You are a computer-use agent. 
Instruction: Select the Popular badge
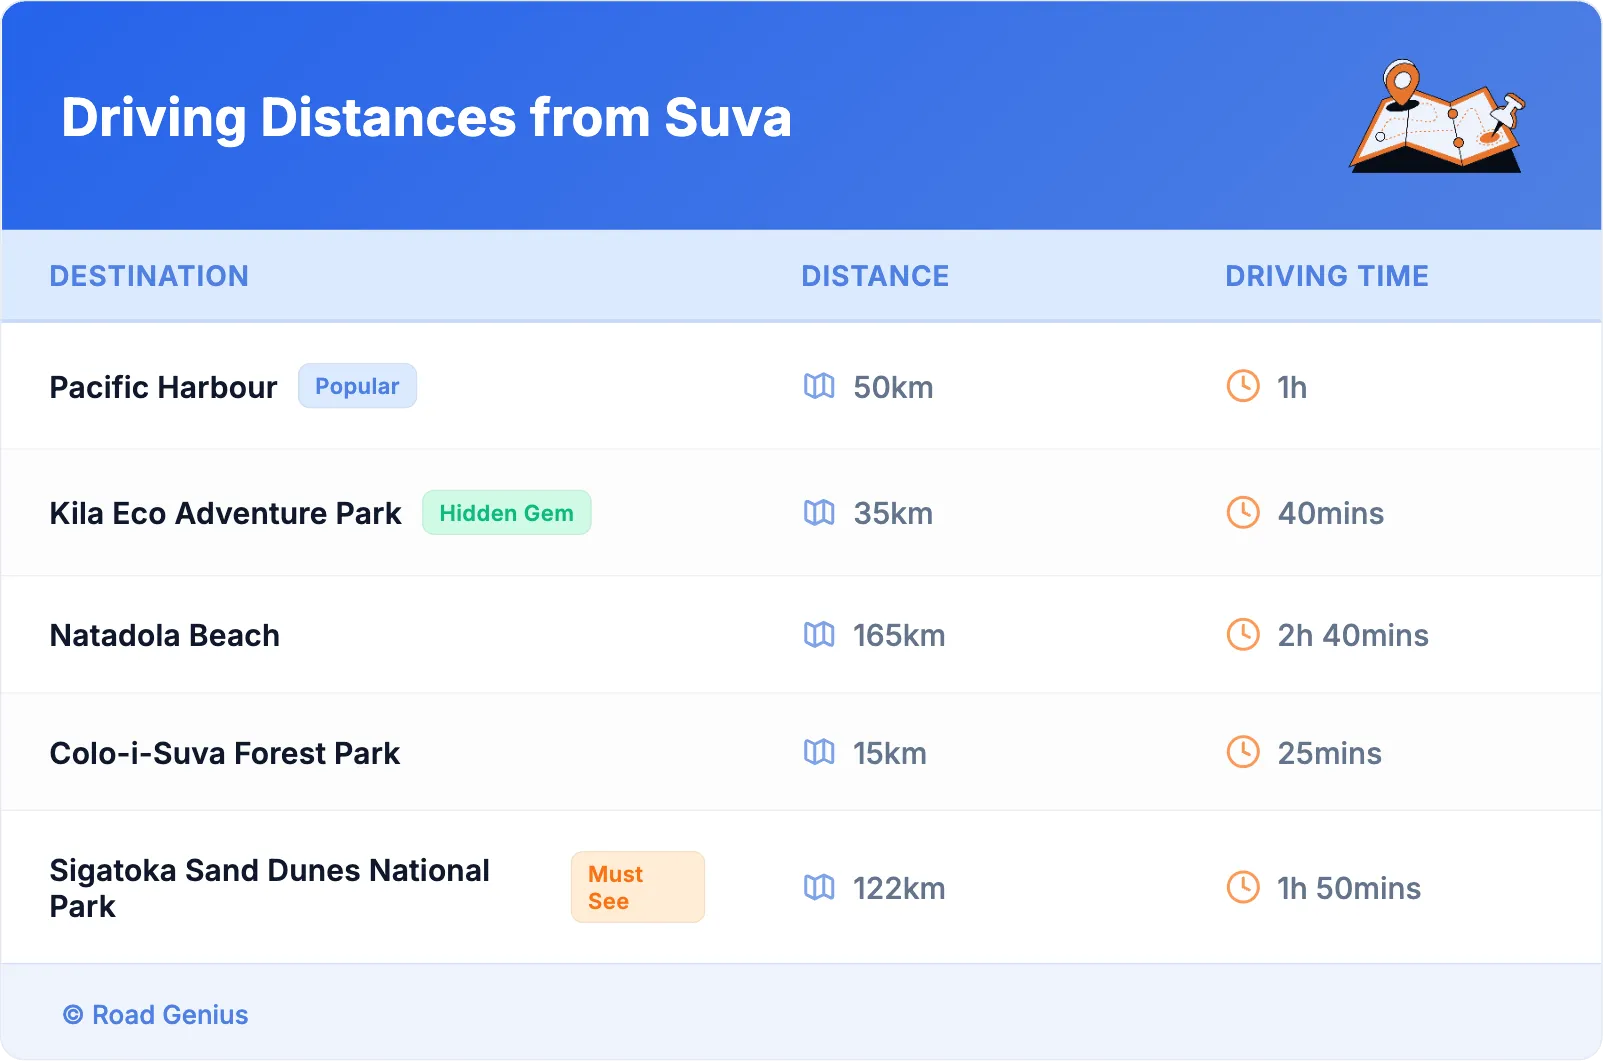click(x=357, y=386)
